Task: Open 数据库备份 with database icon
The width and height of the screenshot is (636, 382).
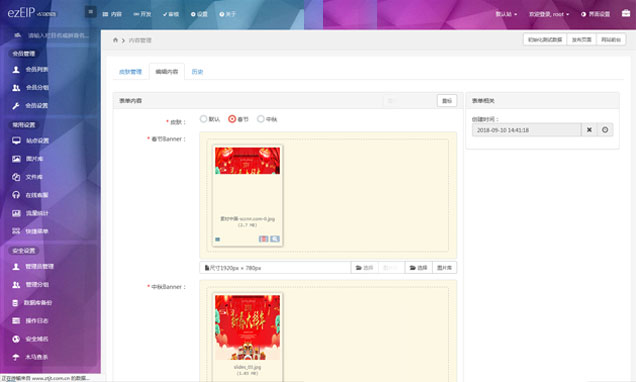Action: point(32,303)
